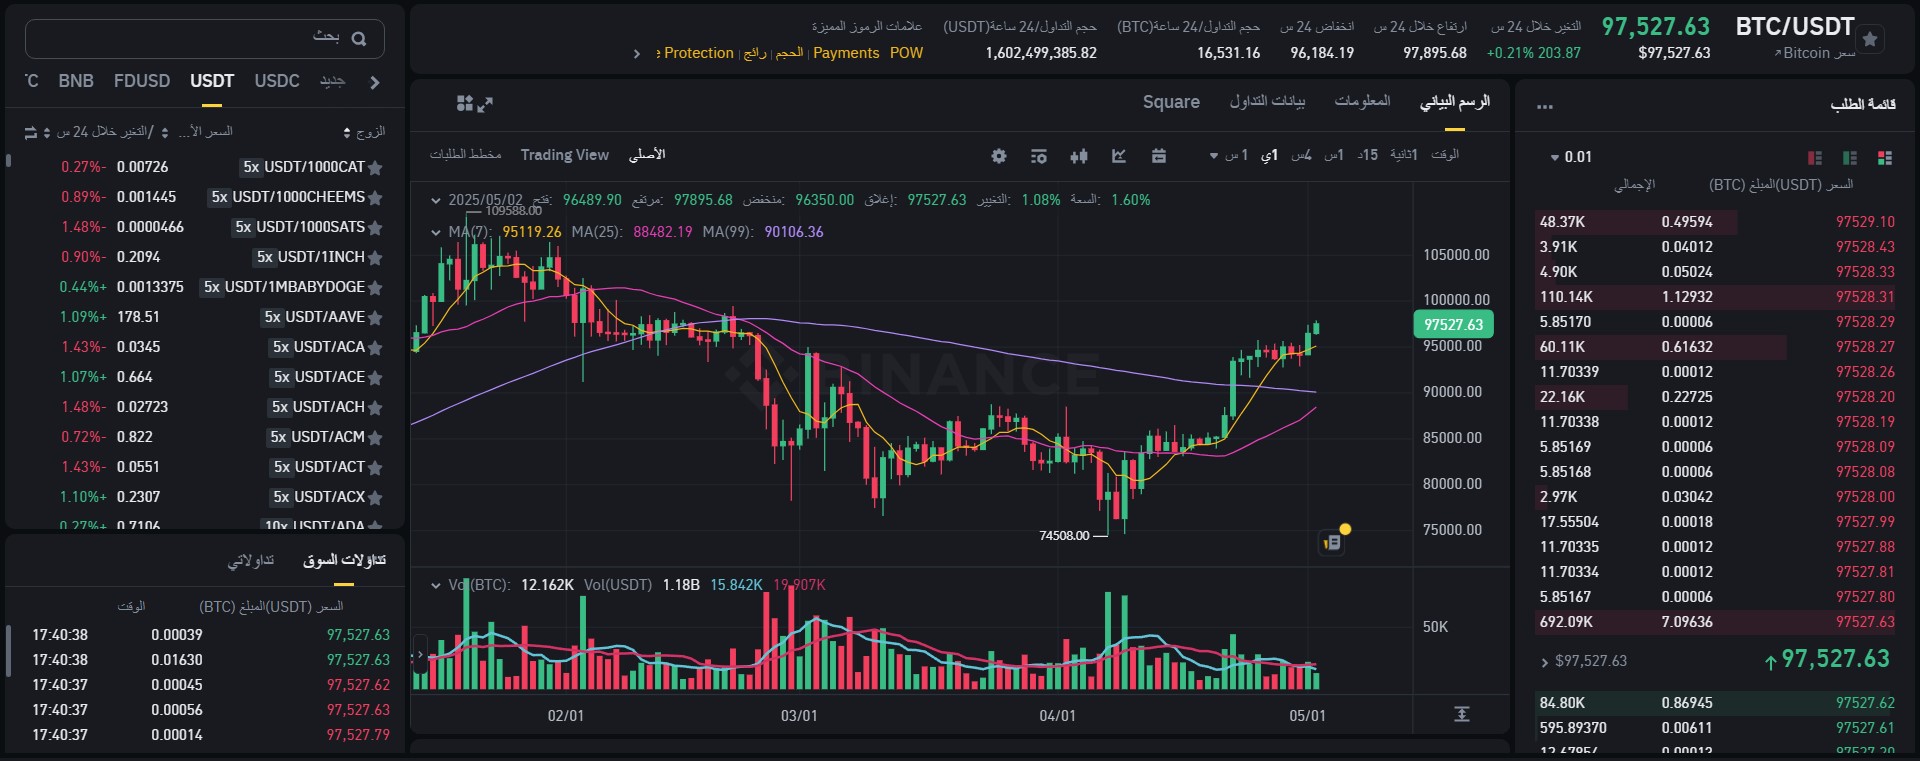Viewport: 1920px width, 761px height.
Task: Star the USDT/ACA pair
Action: coord(375,348)
